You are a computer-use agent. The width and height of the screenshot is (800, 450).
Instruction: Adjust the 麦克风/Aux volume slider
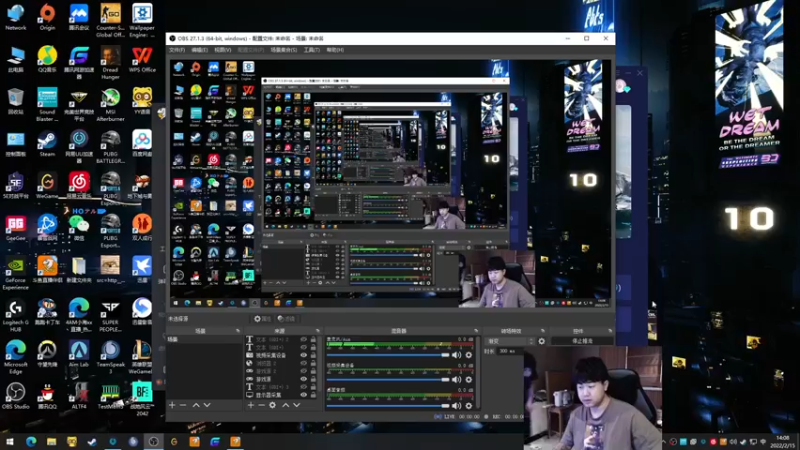(x=388, y=355)
